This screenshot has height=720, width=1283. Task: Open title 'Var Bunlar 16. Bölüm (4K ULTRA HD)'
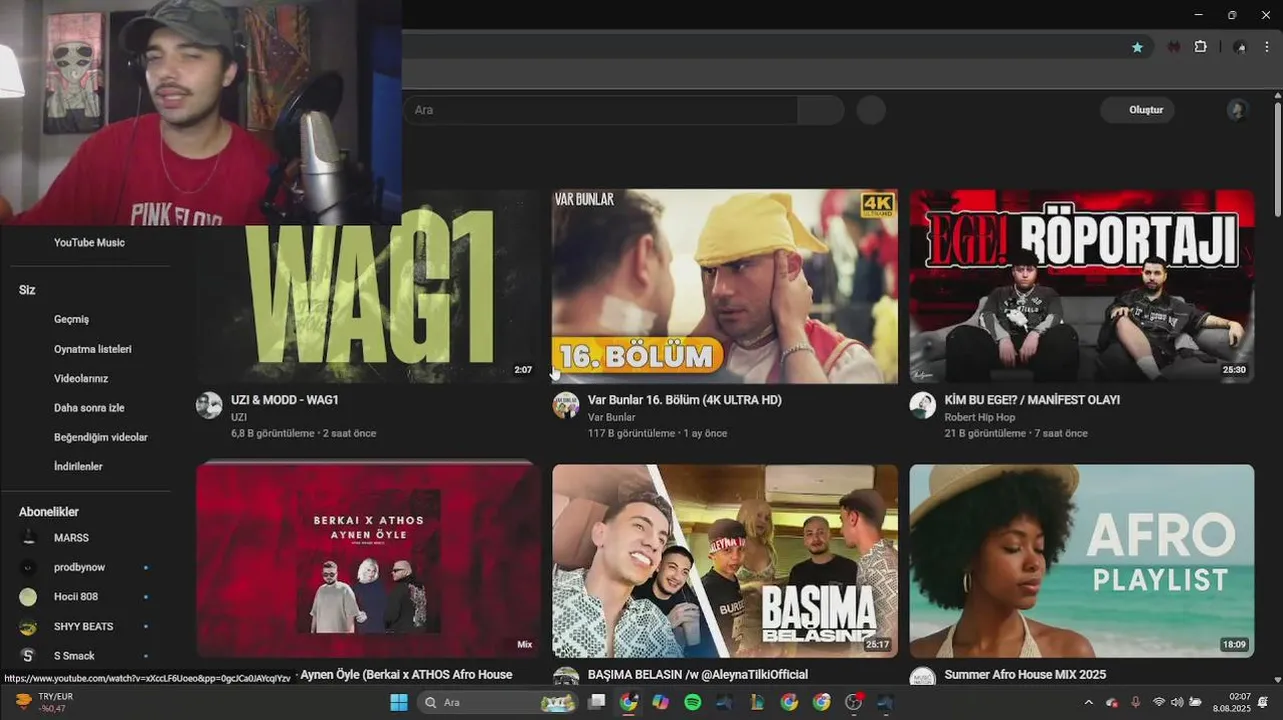(685, 400)
